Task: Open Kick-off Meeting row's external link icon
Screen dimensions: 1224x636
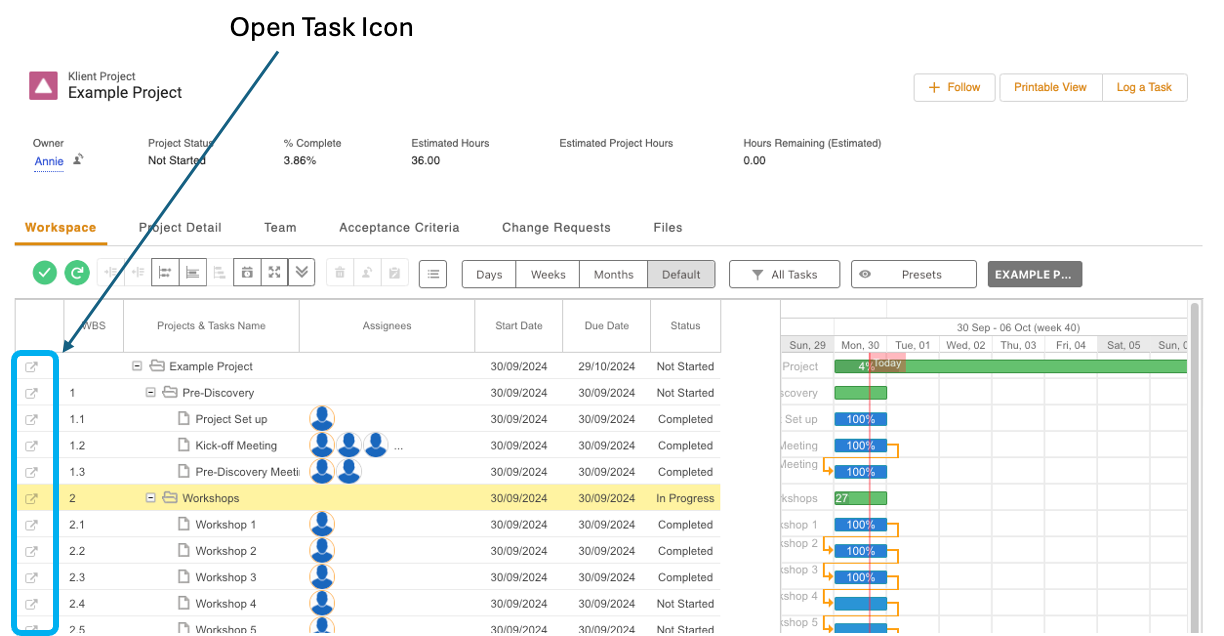Action: [x=31, y=446]
